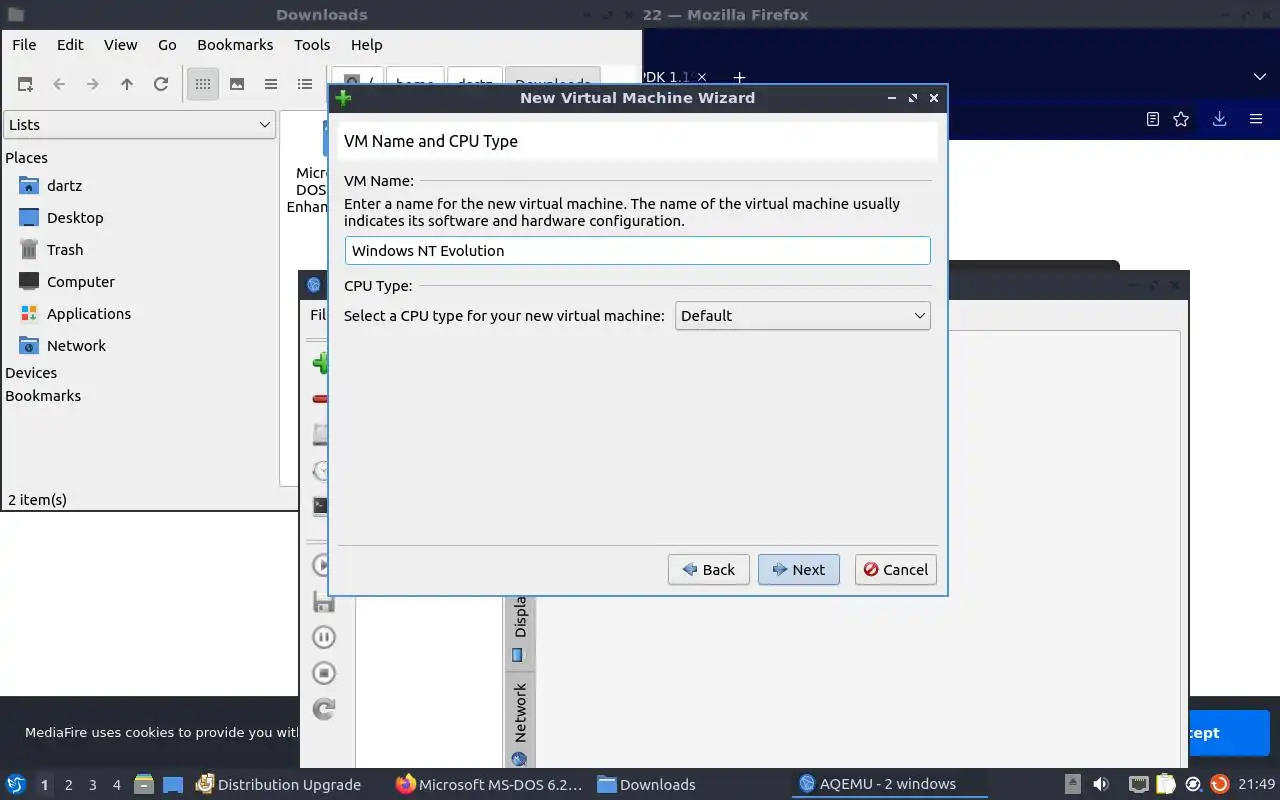Expand the Firefox list all tabs chevron
Viewport: 1280px width, 800px height.
(1259, 77)
